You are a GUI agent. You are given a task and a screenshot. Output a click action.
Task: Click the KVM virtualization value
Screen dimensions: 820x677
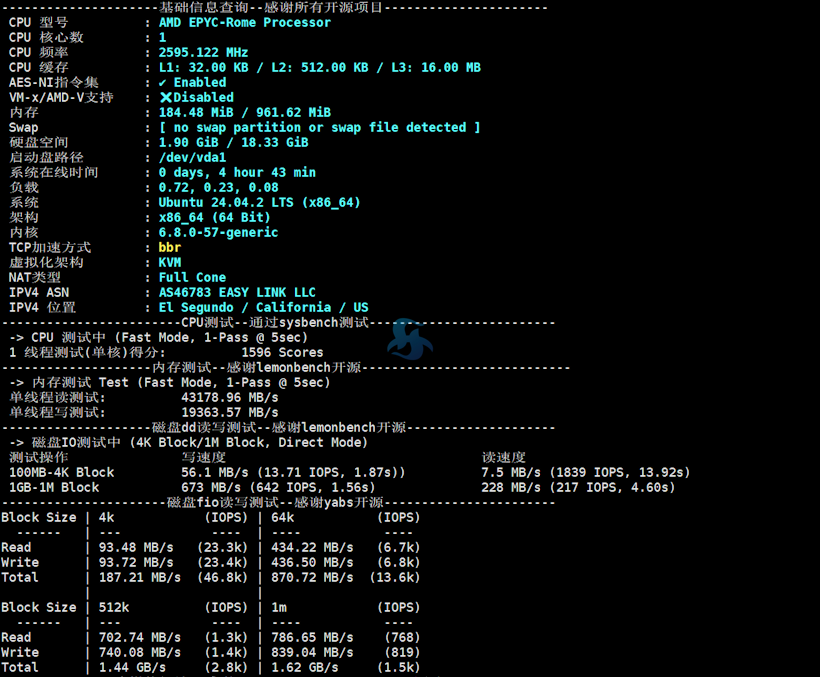tap(170, 263)
